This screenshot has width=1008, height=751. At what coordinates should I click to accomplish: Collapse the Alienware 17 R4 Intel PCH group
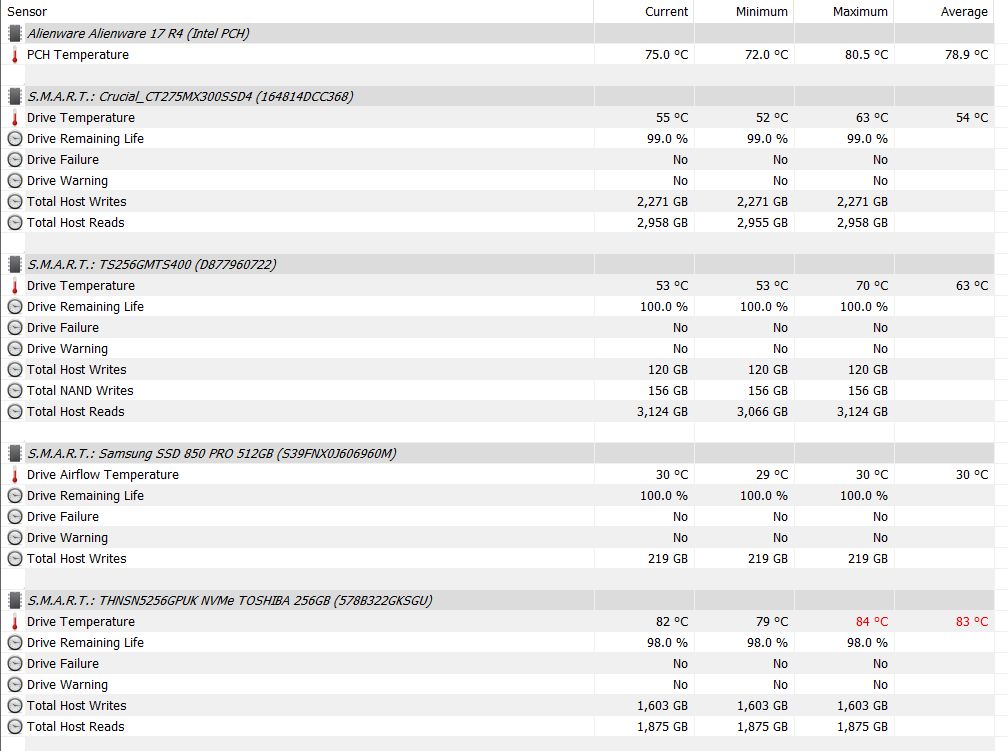pos(138,33)
